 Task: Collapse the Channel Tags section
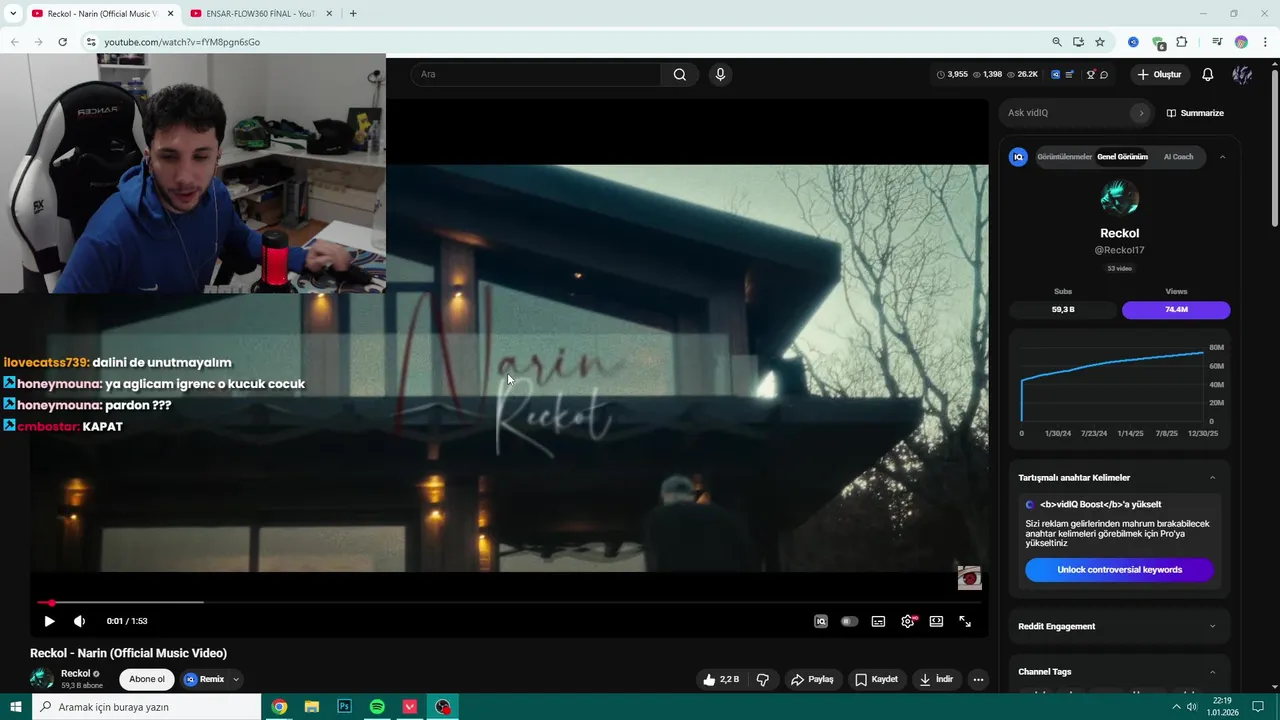point(1213,672)
